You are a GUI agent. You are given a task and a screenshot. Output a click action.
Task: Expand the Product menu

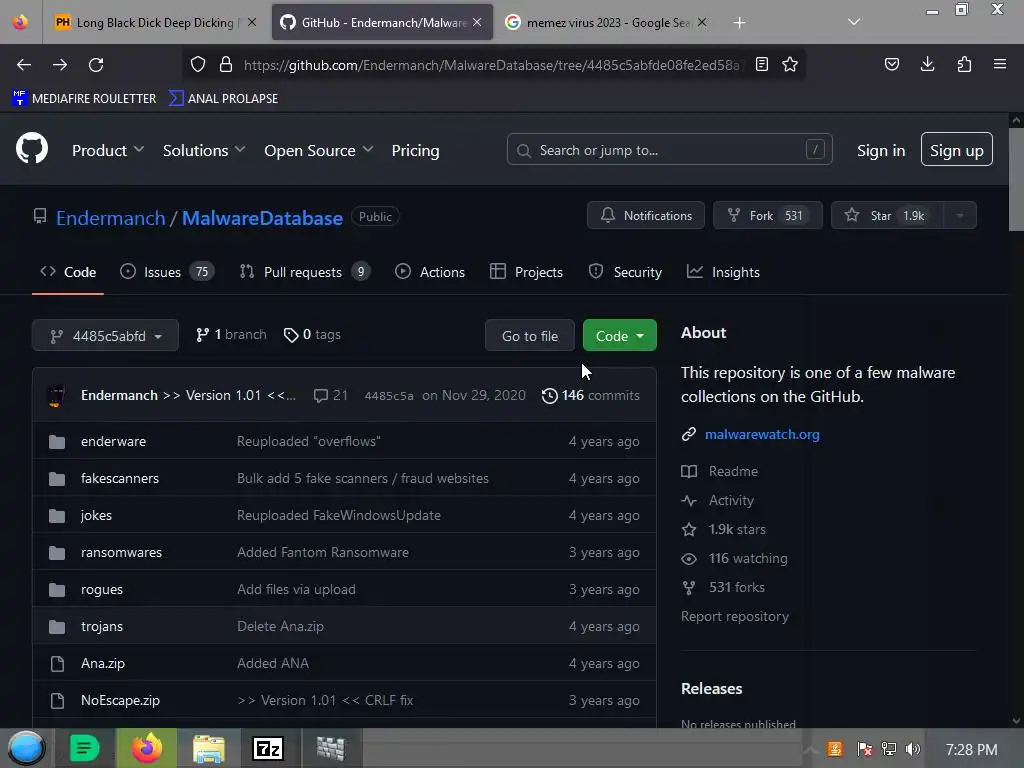pyautogui.click(x=108, y=150)
